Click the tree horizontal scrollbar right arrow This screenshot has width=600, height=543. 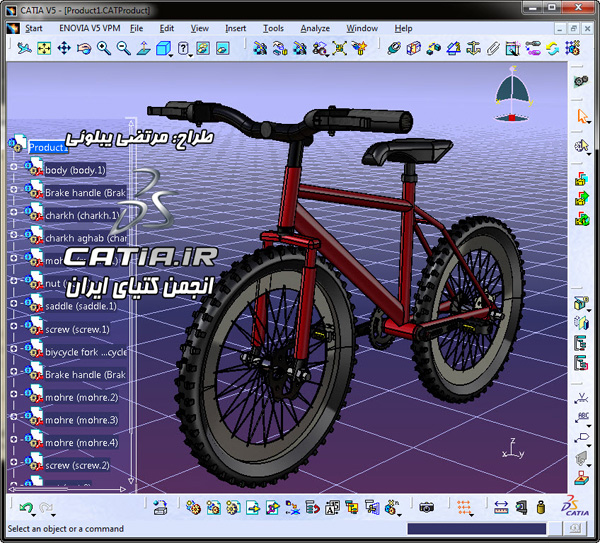coord(122,489)
